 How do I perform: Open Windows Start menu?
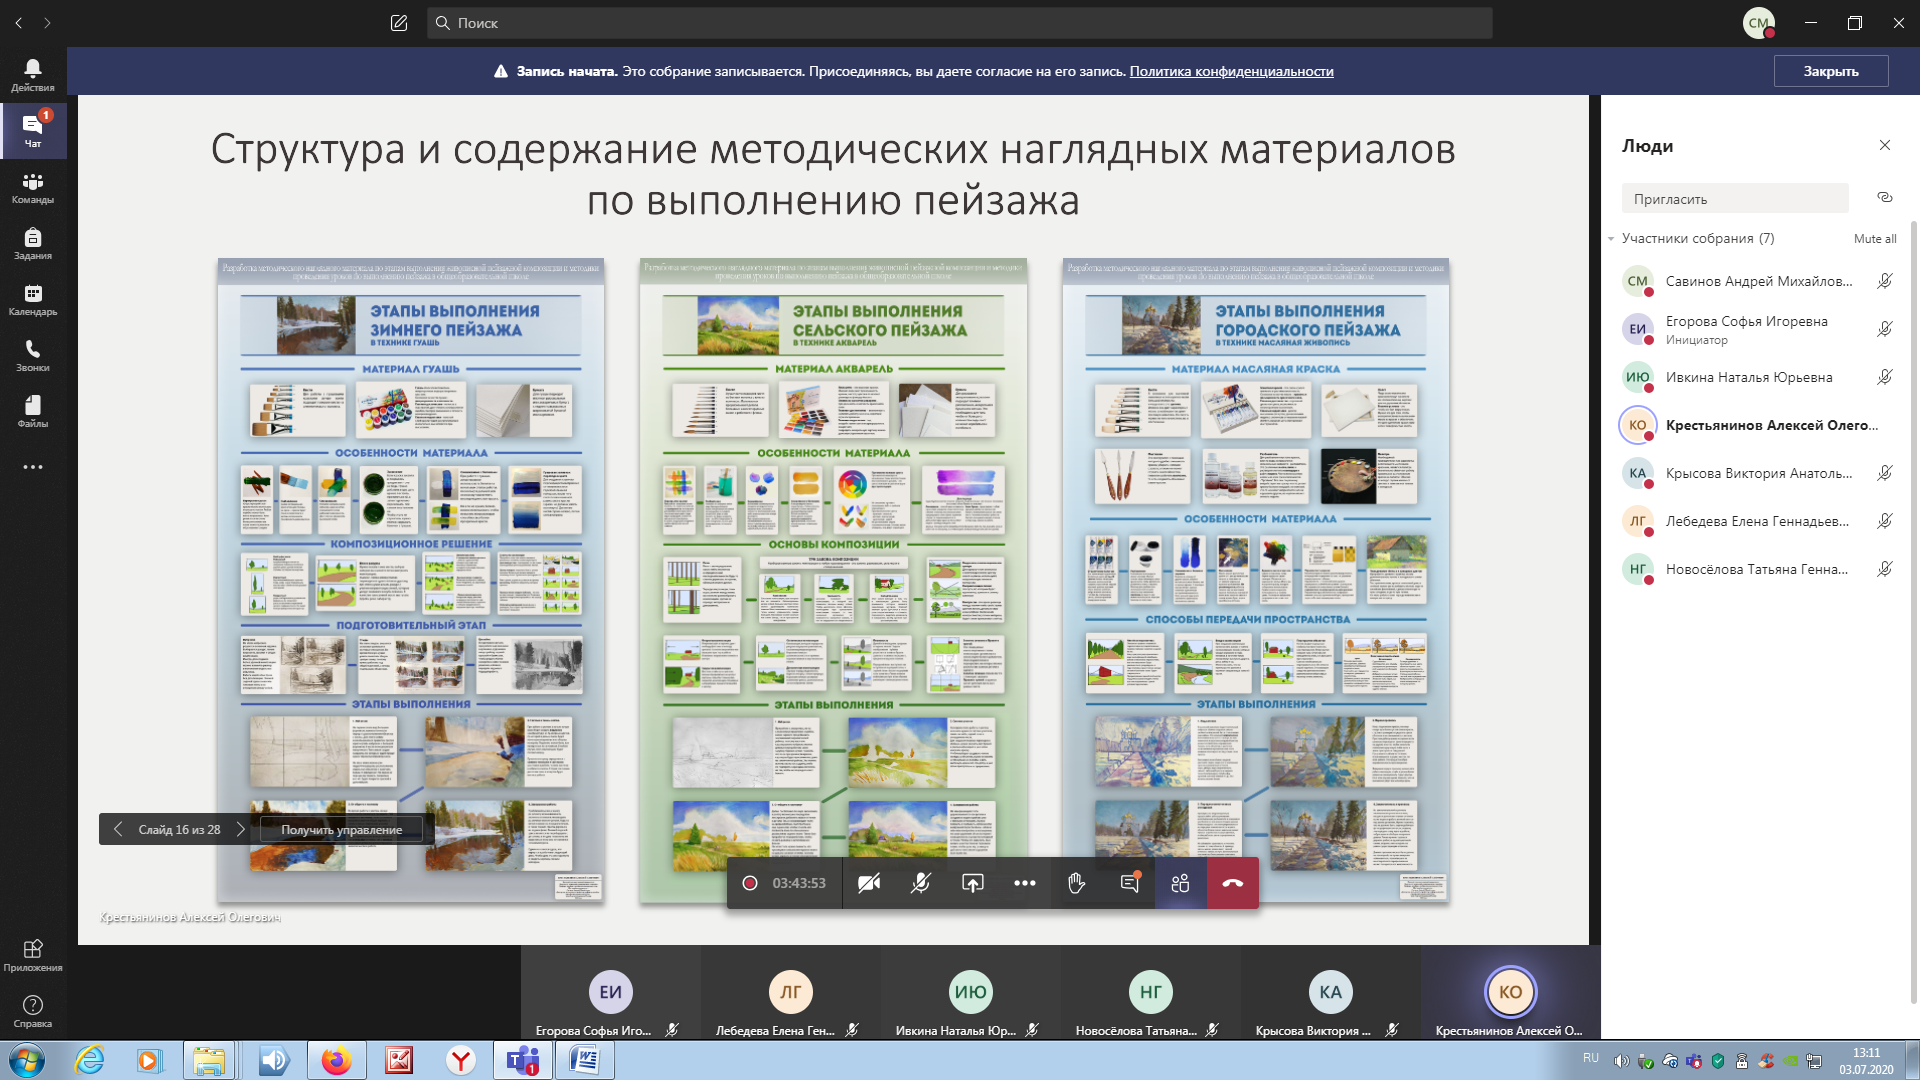click(x=27, y=1060)
